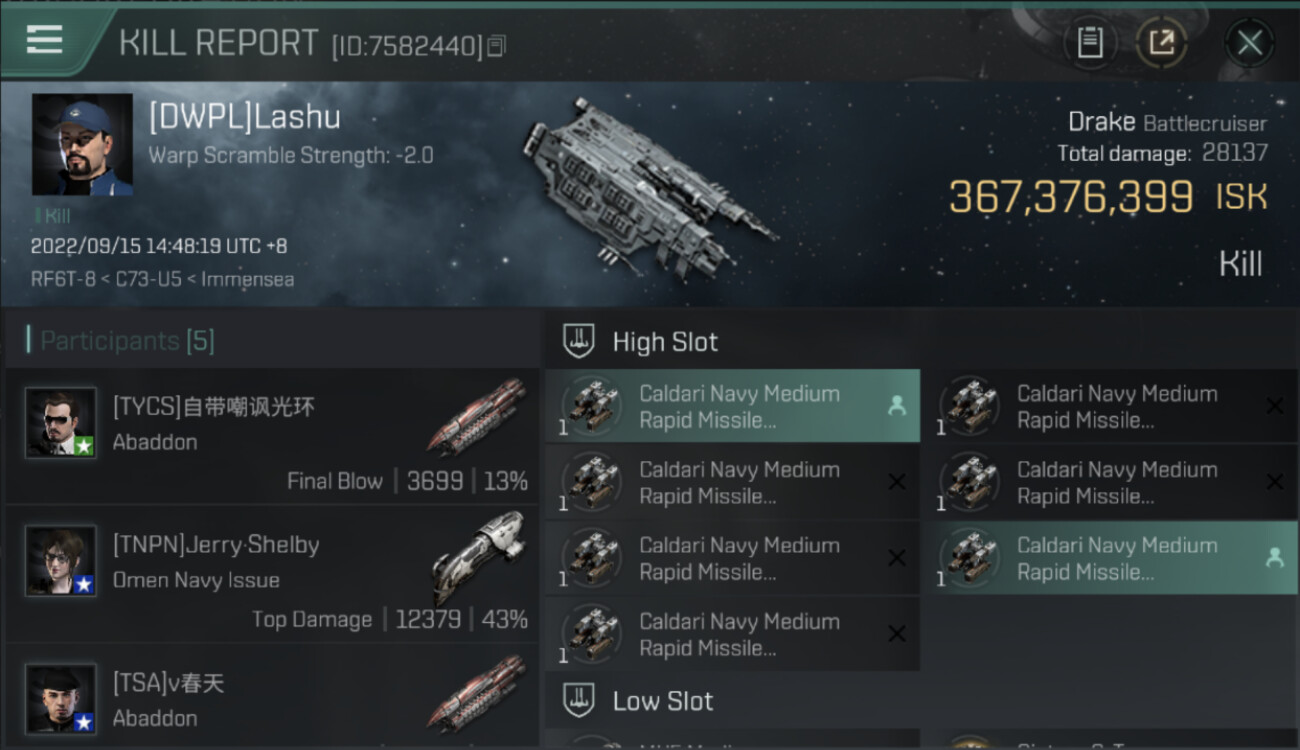Screen dimensions: 1300x750
Task: Click the clipboard report icon
Action: click(1090, 43)
